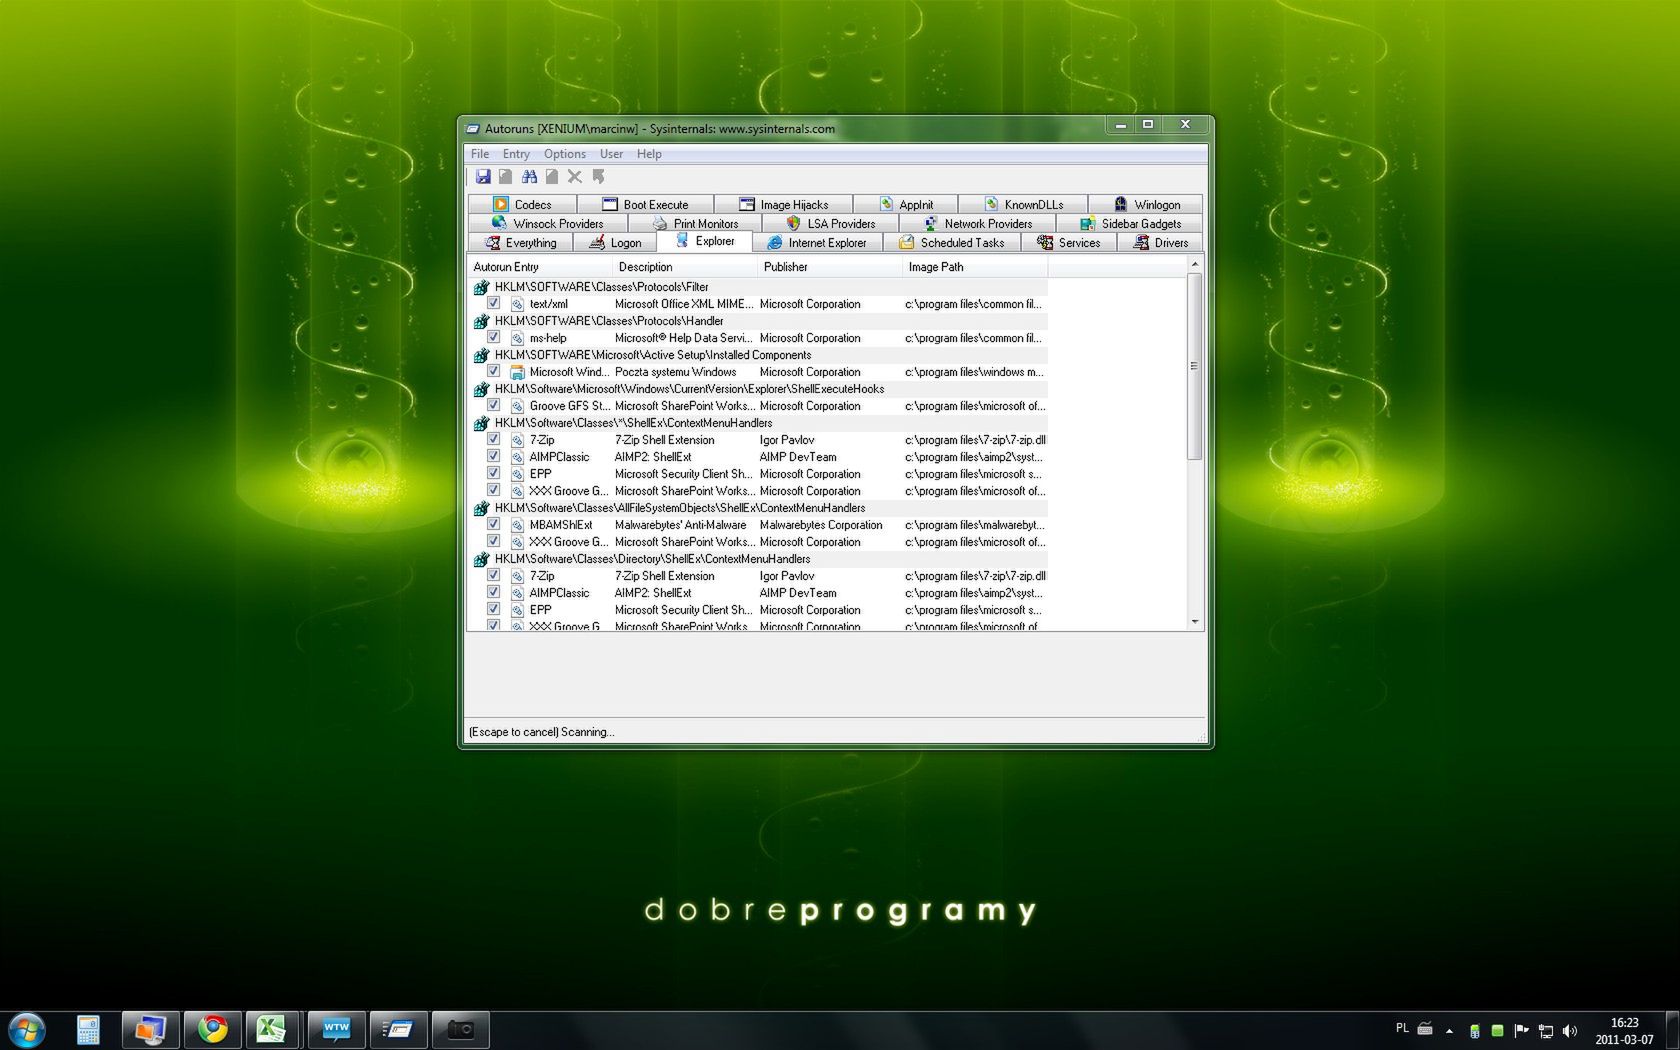Click the Properties toolbar icon beside the binoculars

point(552,177)
